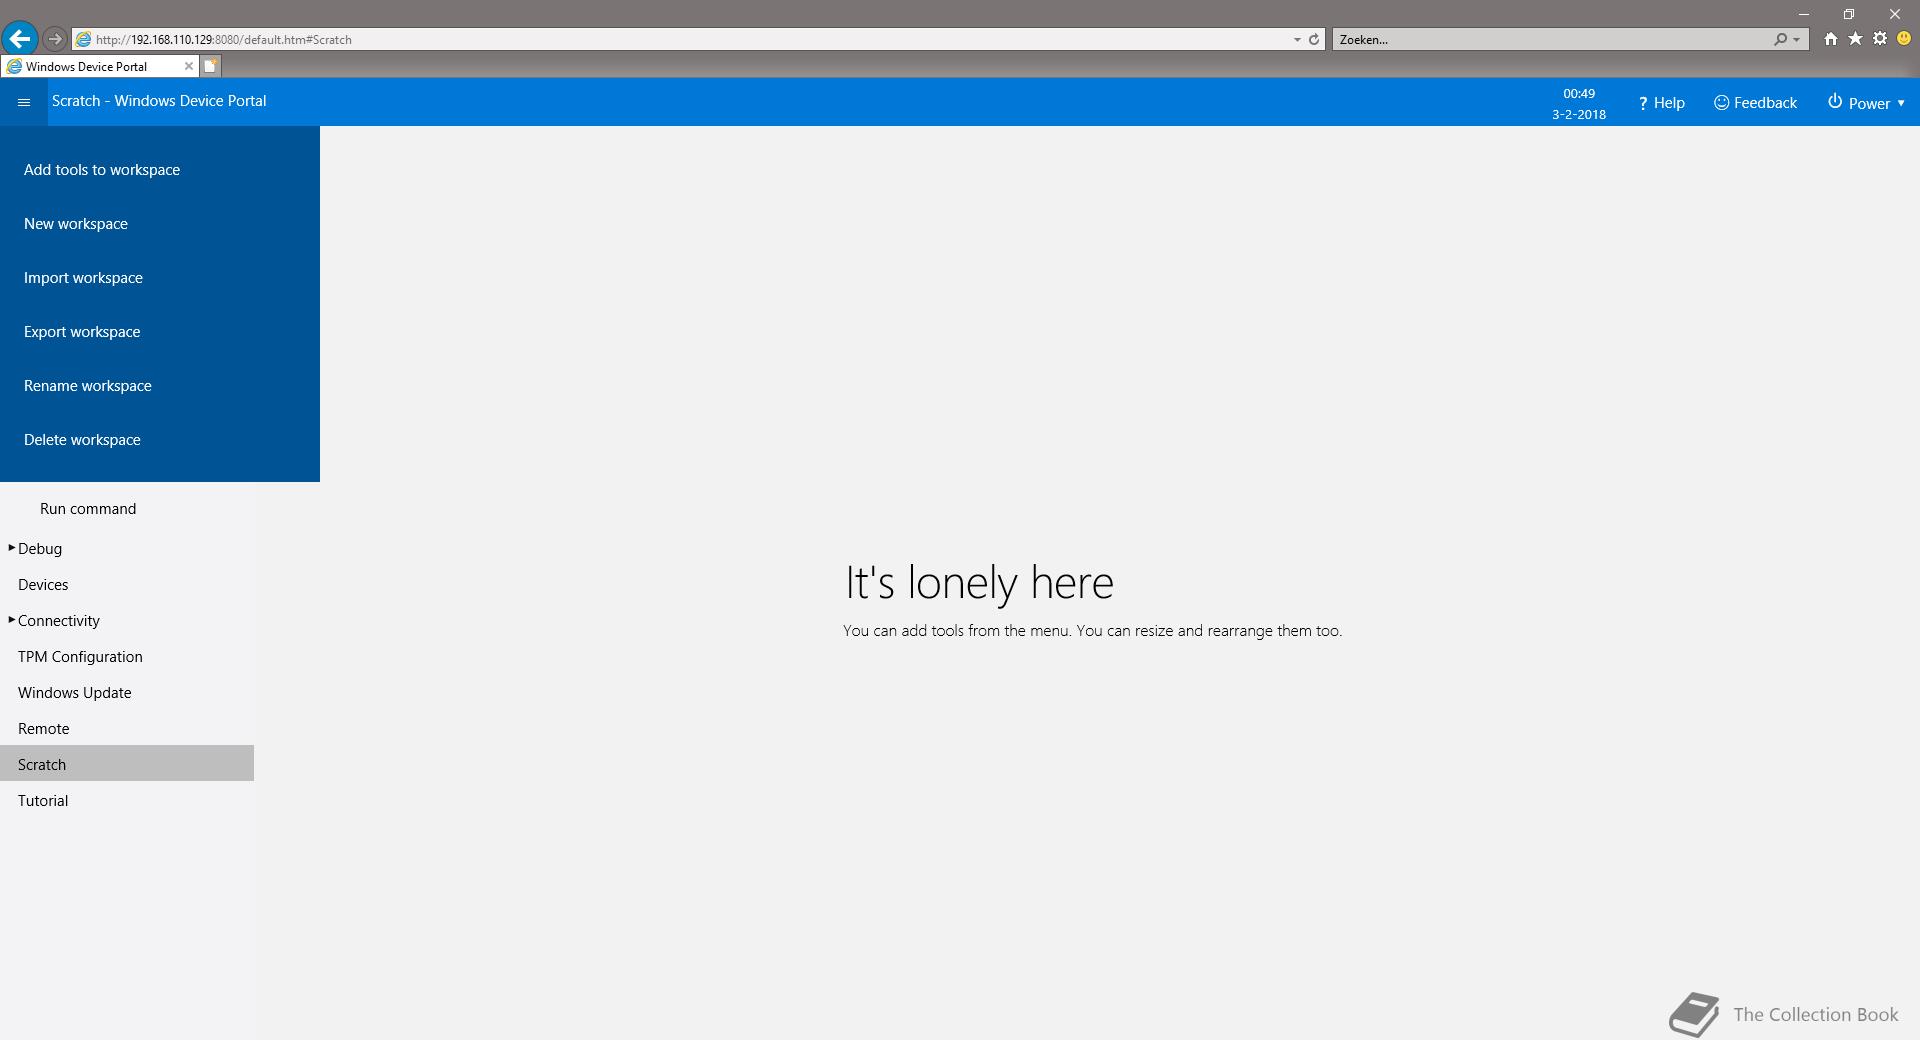The height and width of the screenshot is (1040, 1920).
Task: Click the clock date display 3-2-2018
Action: click(1579, 114)
